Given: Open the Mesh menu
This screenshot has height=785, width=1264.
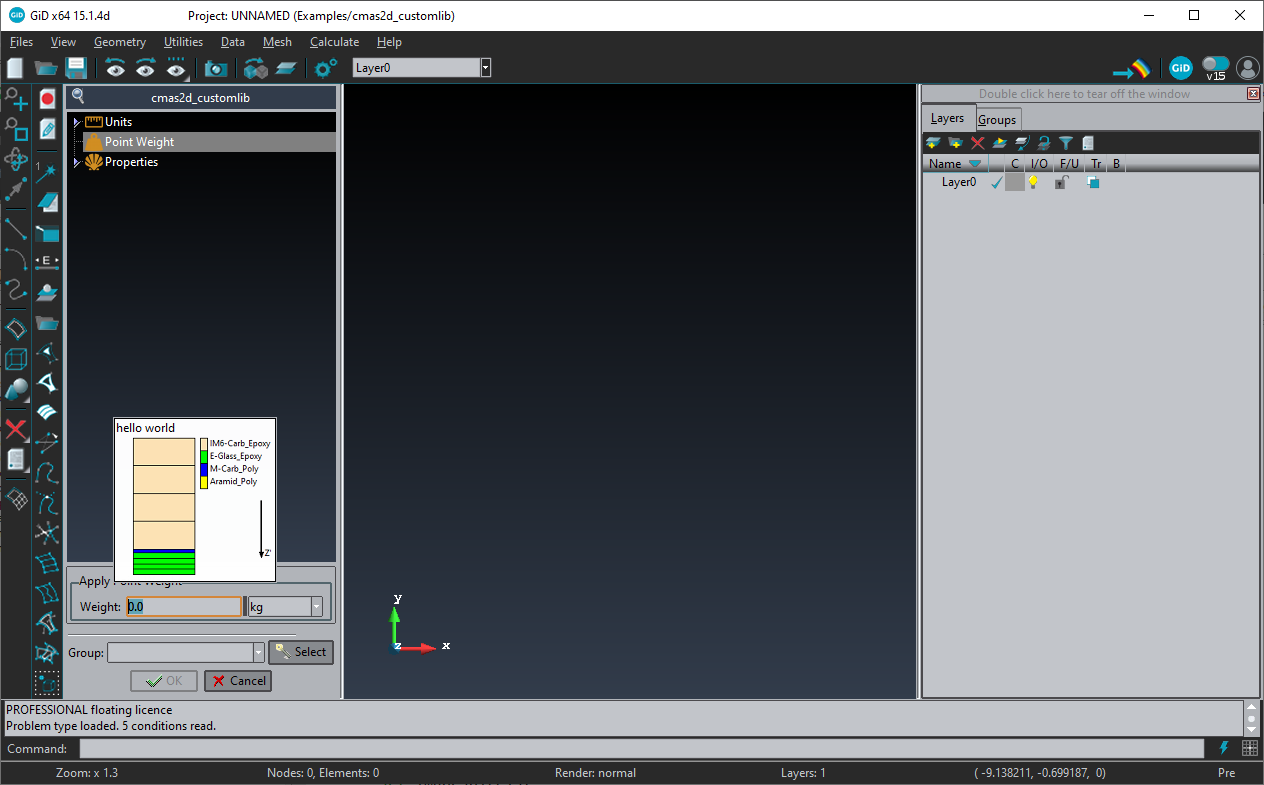Looking at the screenshot, I should (277, 42).
